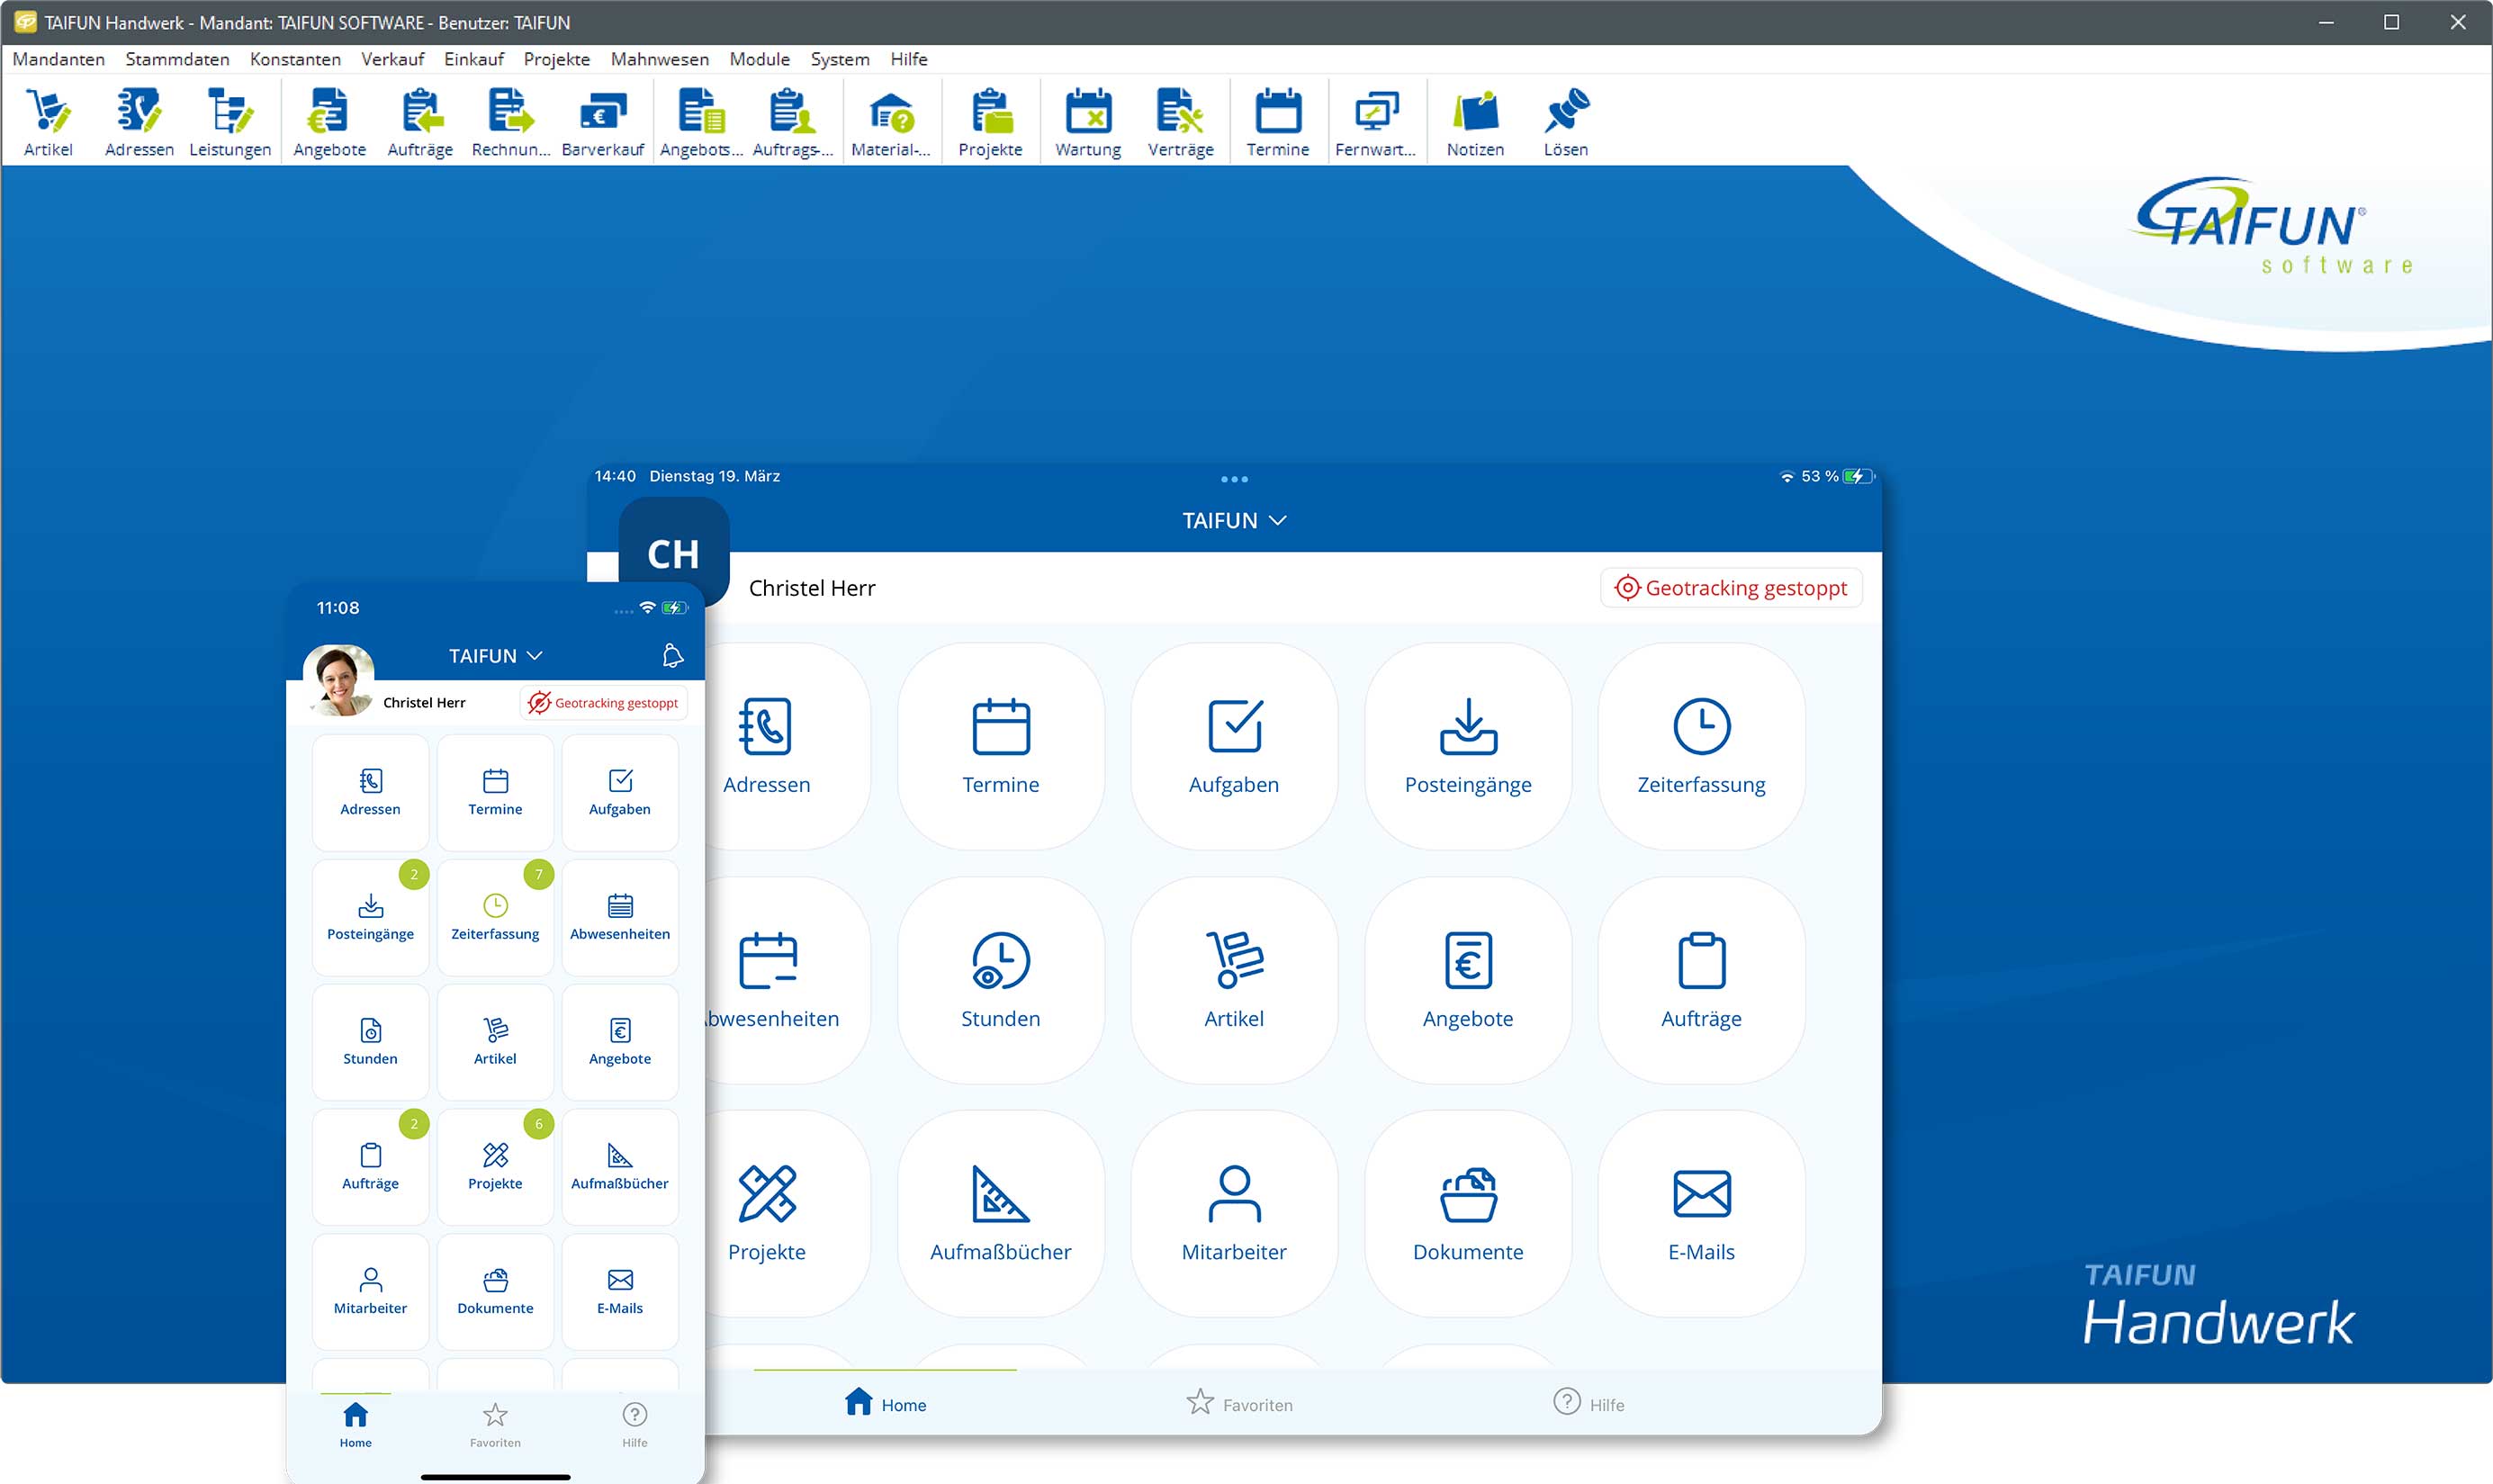Tap Projekte tile on the phone

pos(495,1166)
